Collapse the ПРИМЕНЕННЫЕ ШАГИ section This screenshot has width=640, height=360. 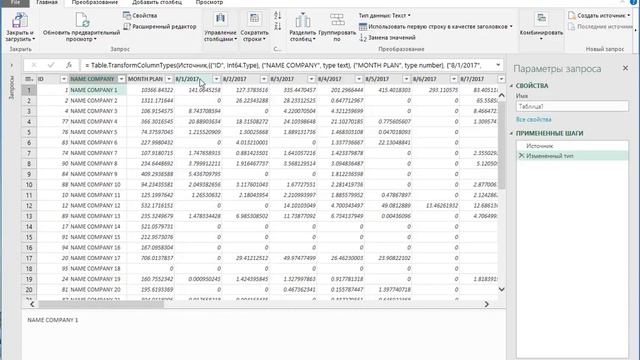click(511, 133)
